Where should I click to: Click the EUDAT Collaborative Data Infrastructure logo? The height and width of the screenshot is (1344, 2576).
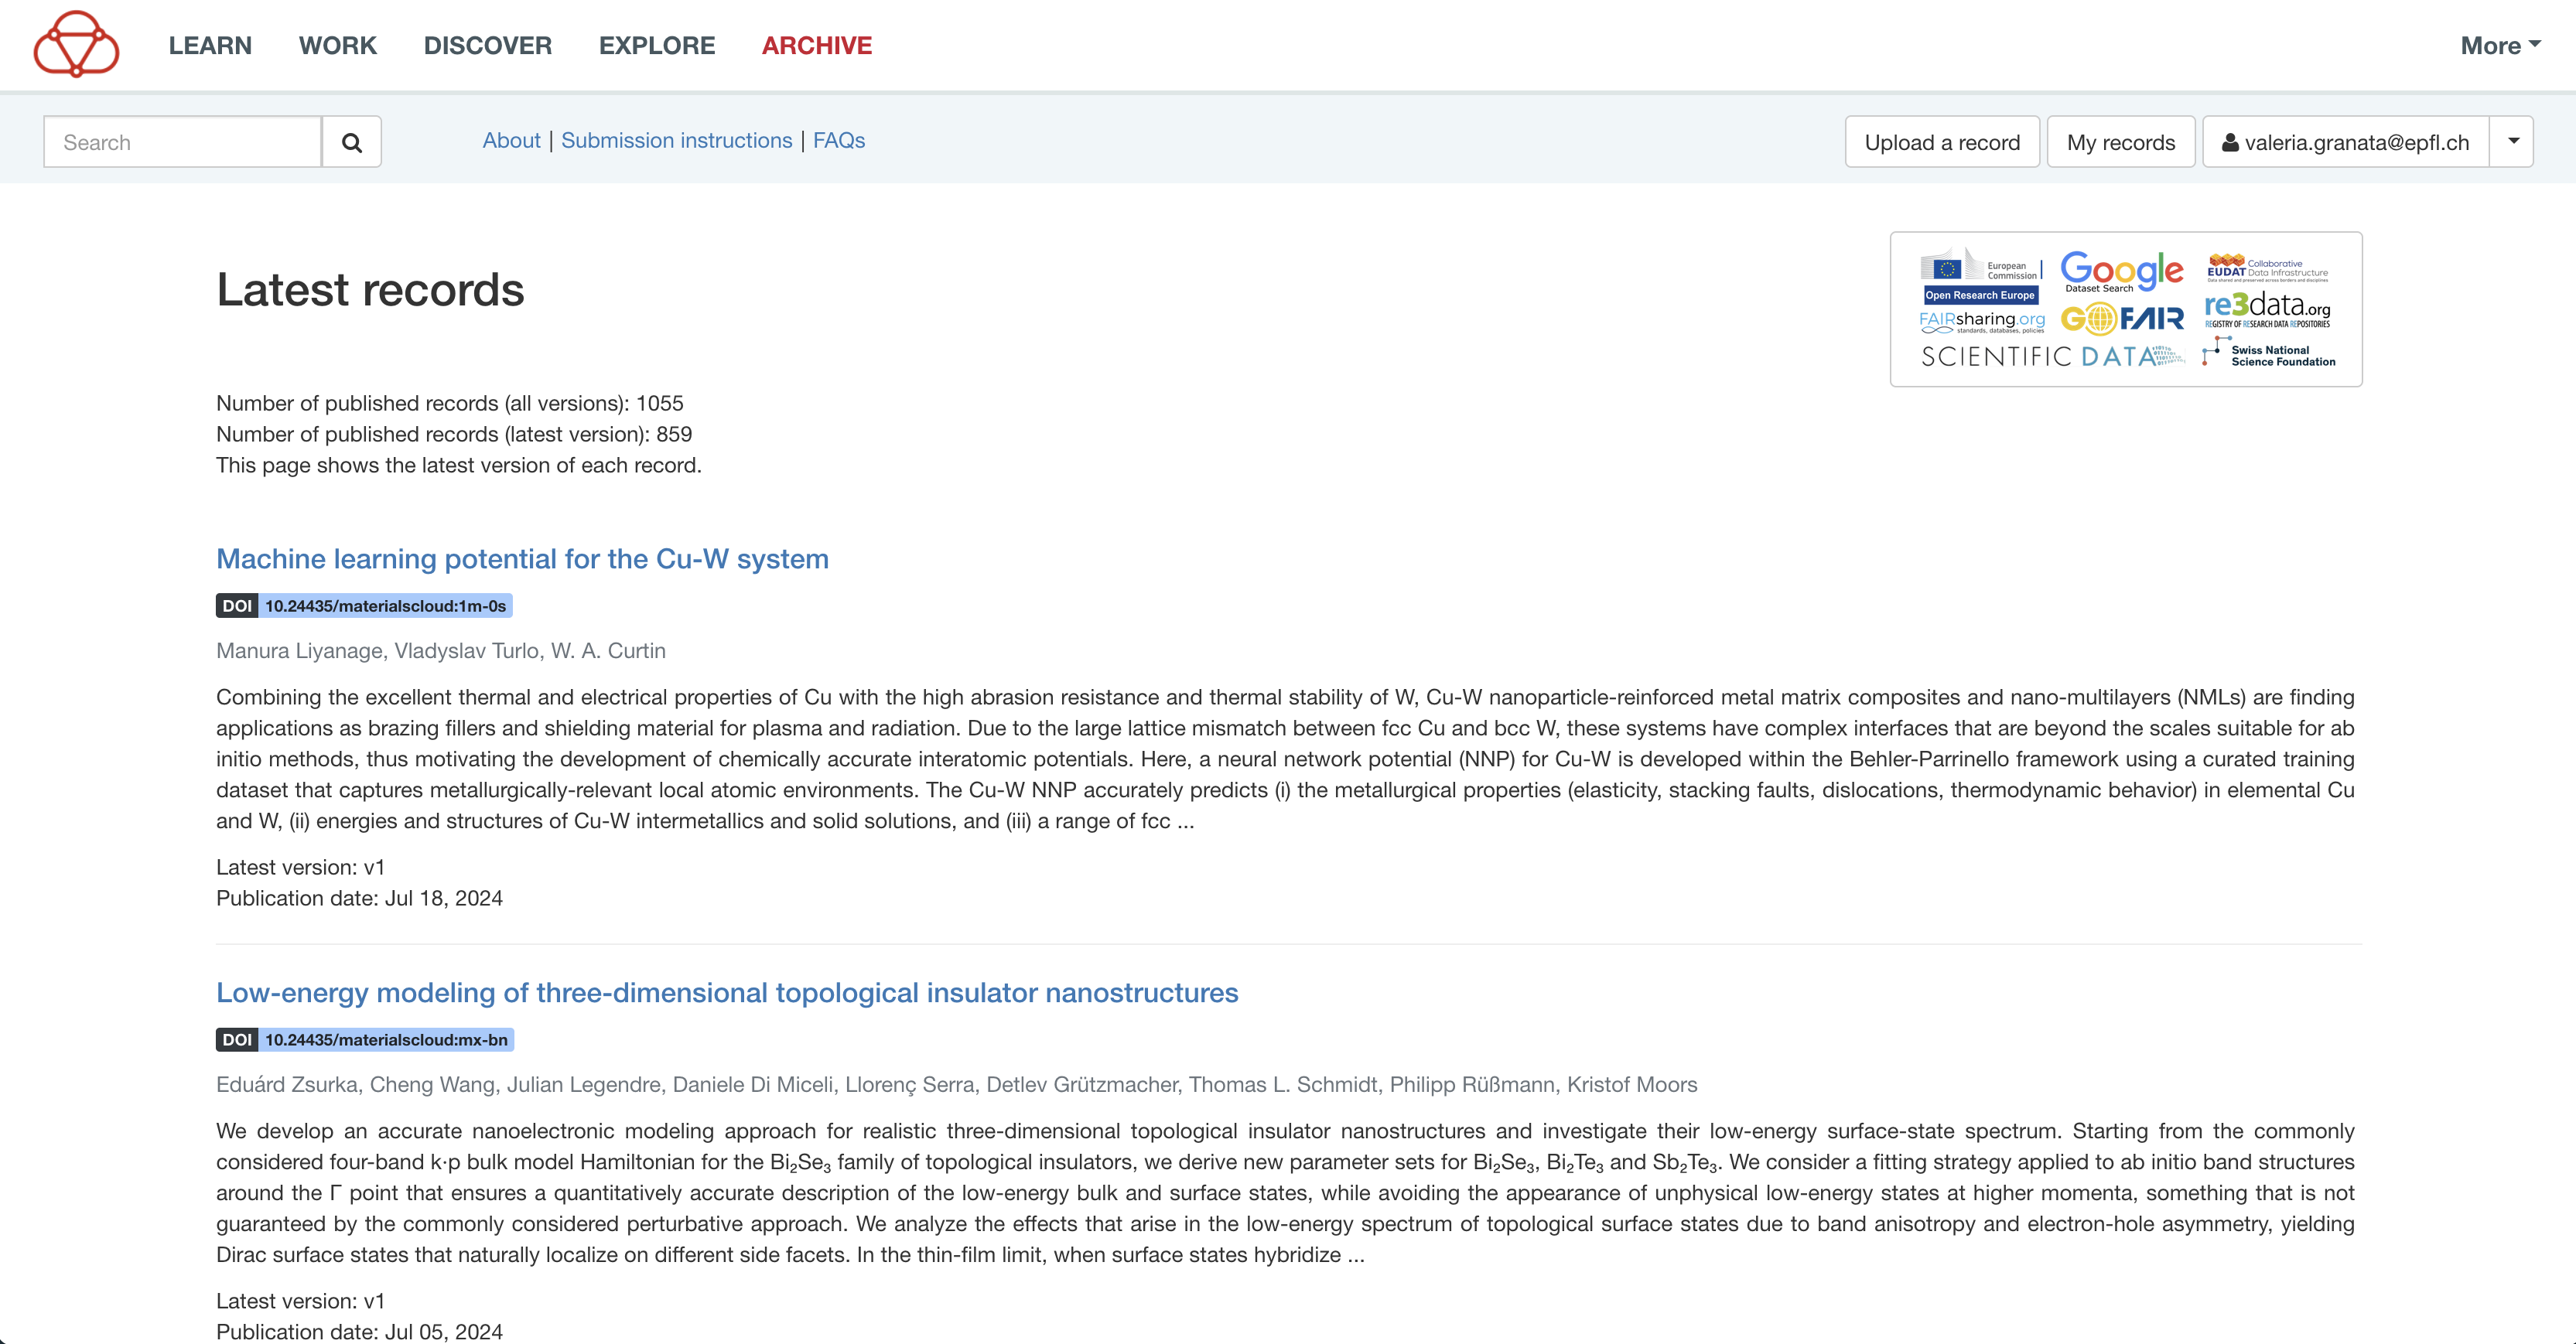pos(2267,268)
